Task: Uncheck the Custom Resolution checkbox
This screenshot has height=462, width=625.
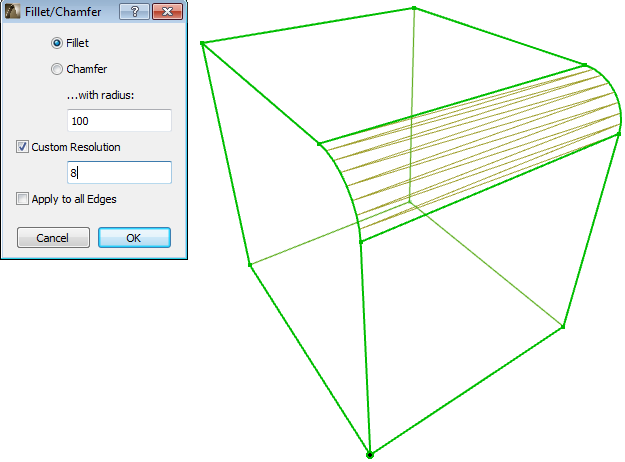Action: click(x=22, y=147)
